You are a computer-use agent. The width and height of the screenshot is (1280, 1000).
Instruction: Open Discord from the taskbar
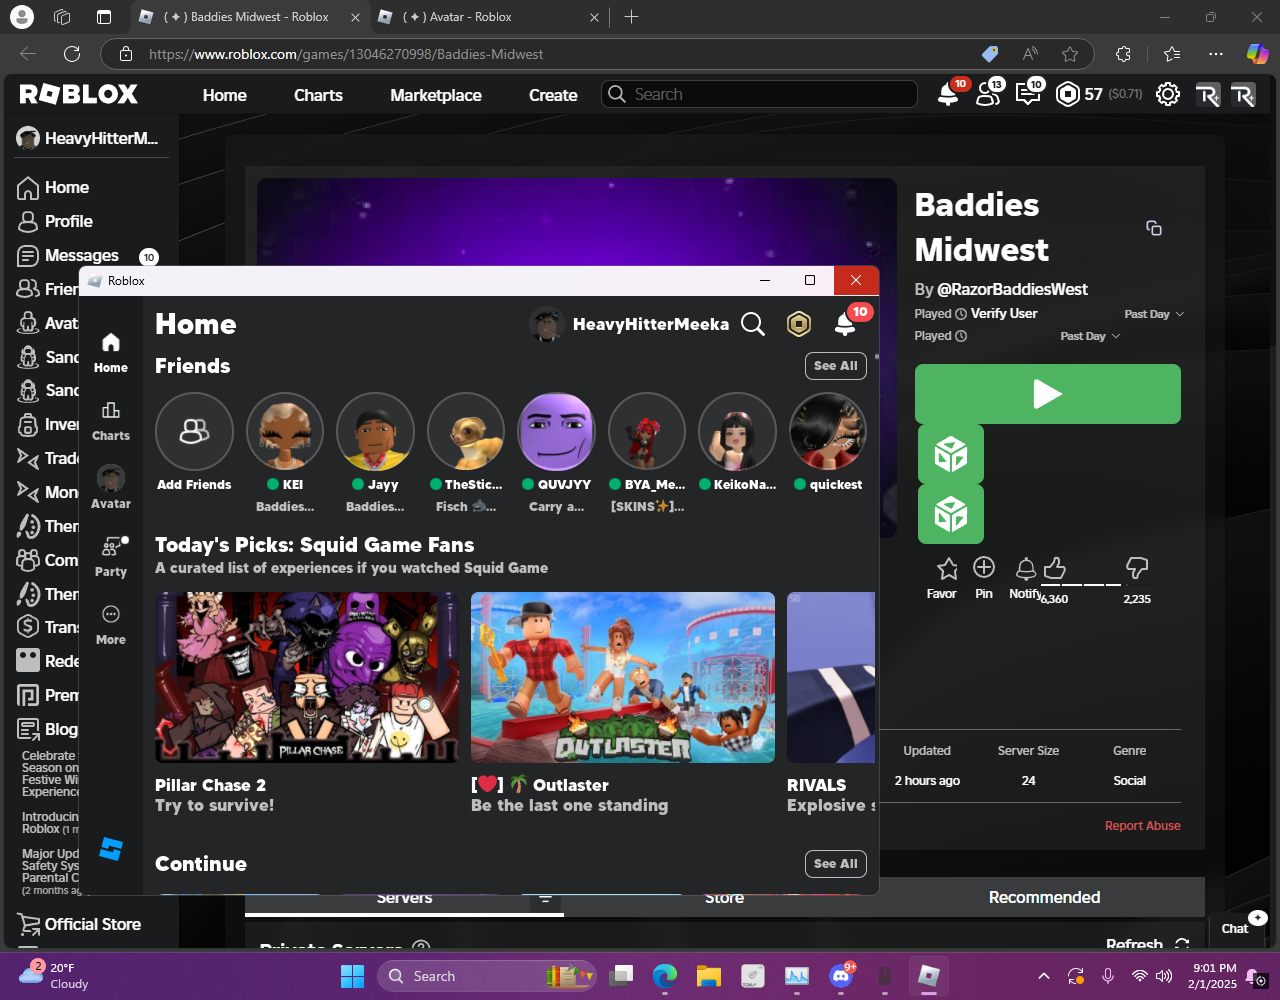842,976
